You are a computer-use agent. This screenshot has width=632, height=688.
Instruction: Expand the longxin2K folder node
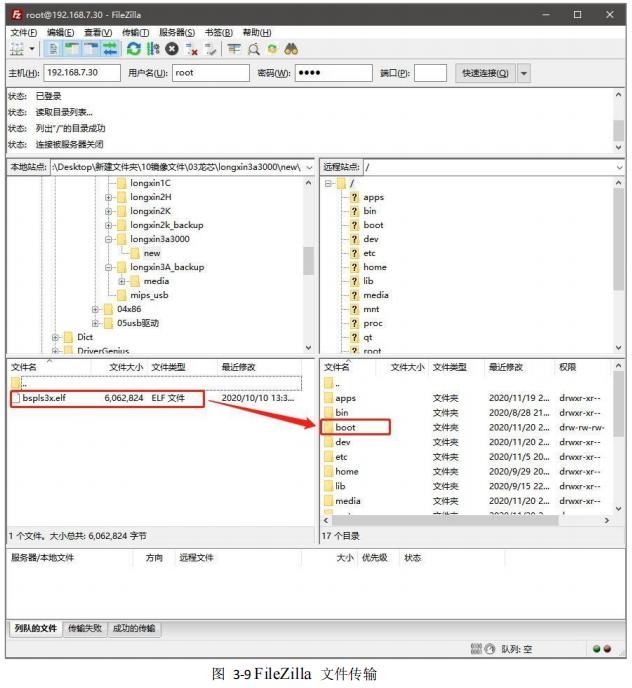tap(108, 211)
